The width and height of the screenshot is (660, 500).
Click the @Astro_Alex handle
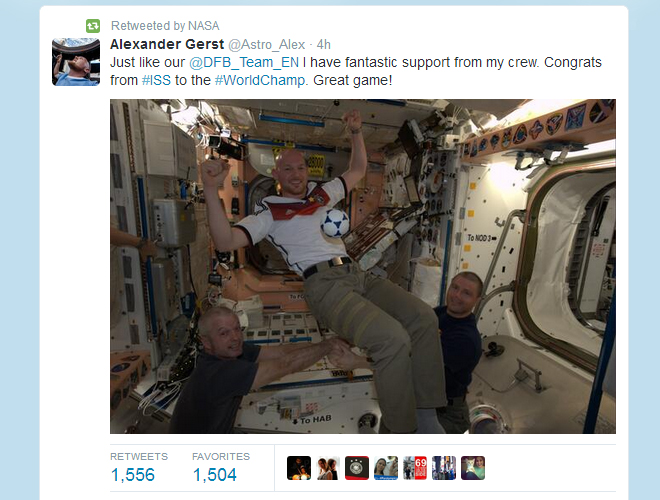pyautogui.click(x=266, y=44)
